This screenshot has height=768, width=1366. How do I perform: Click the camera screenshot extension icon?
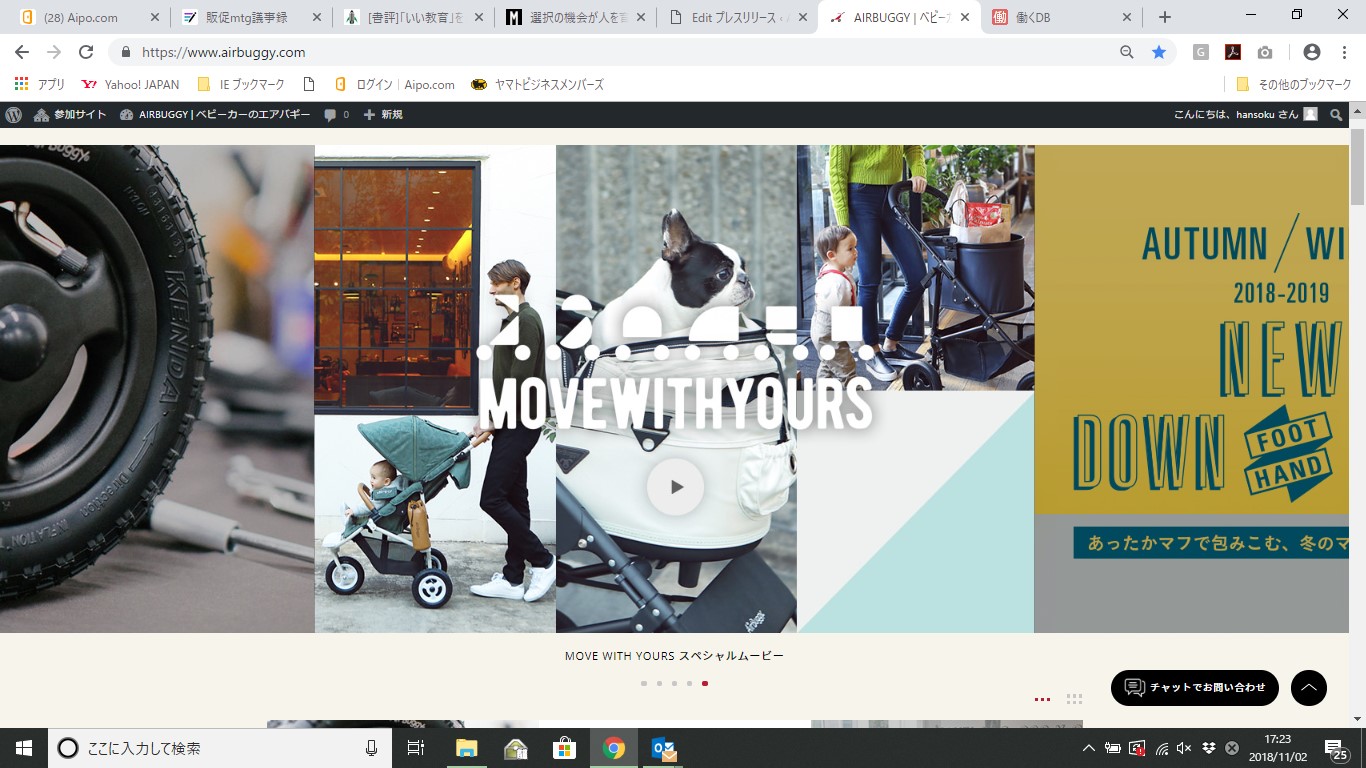[x=1265, y=52]
